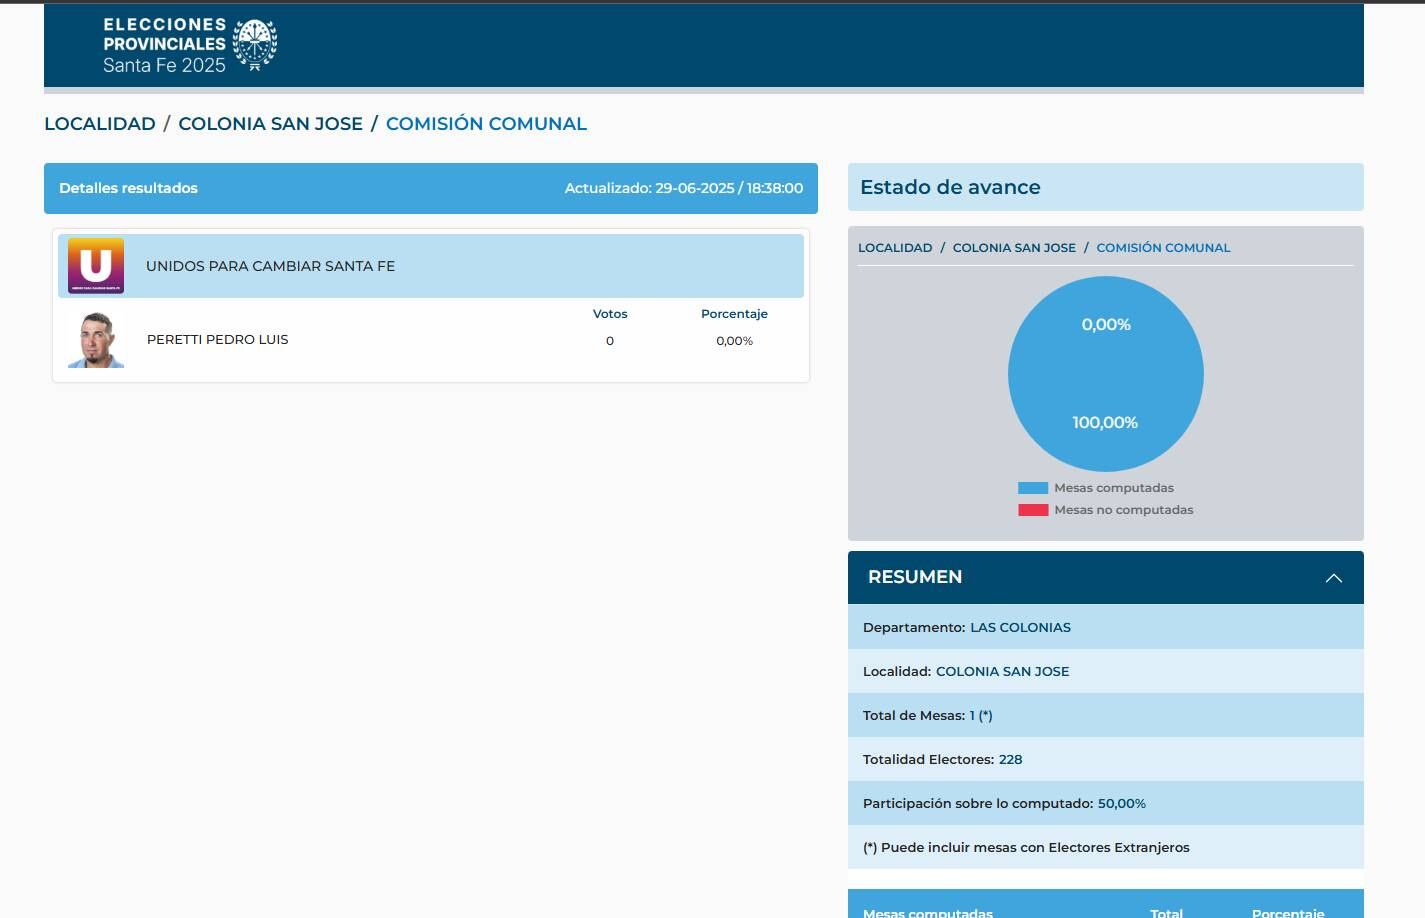Toggle red Mesas no computadas legend swatch

(1033, 510)
